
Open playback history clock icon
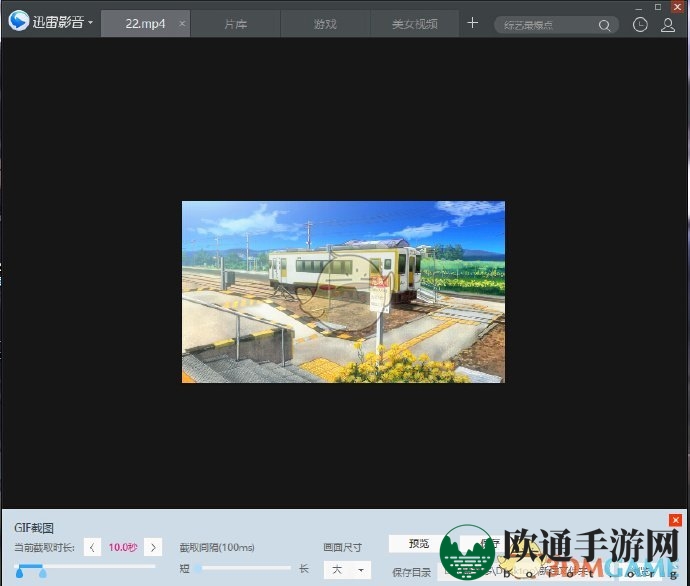pyautogui.click(x=640, y=25)
